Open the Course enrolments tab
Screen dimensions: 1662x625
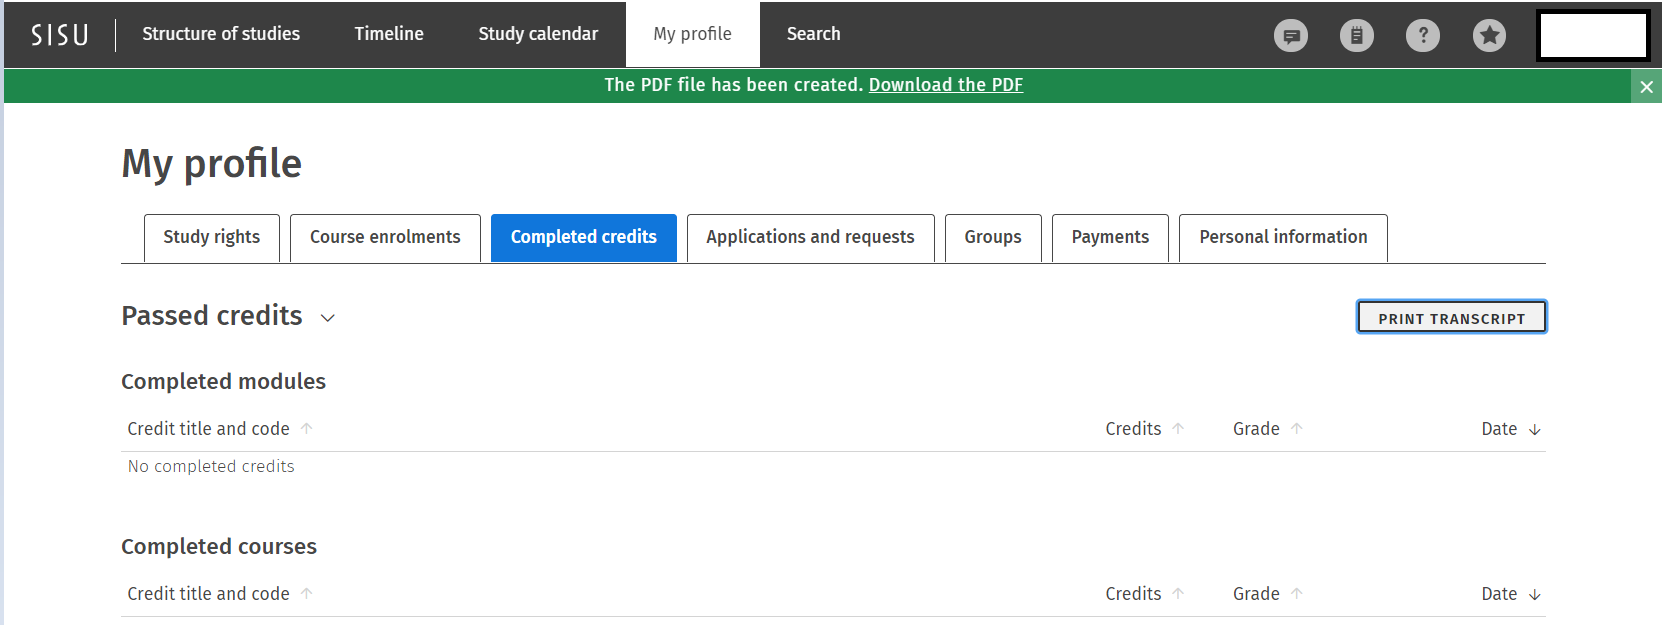point(385,237)
